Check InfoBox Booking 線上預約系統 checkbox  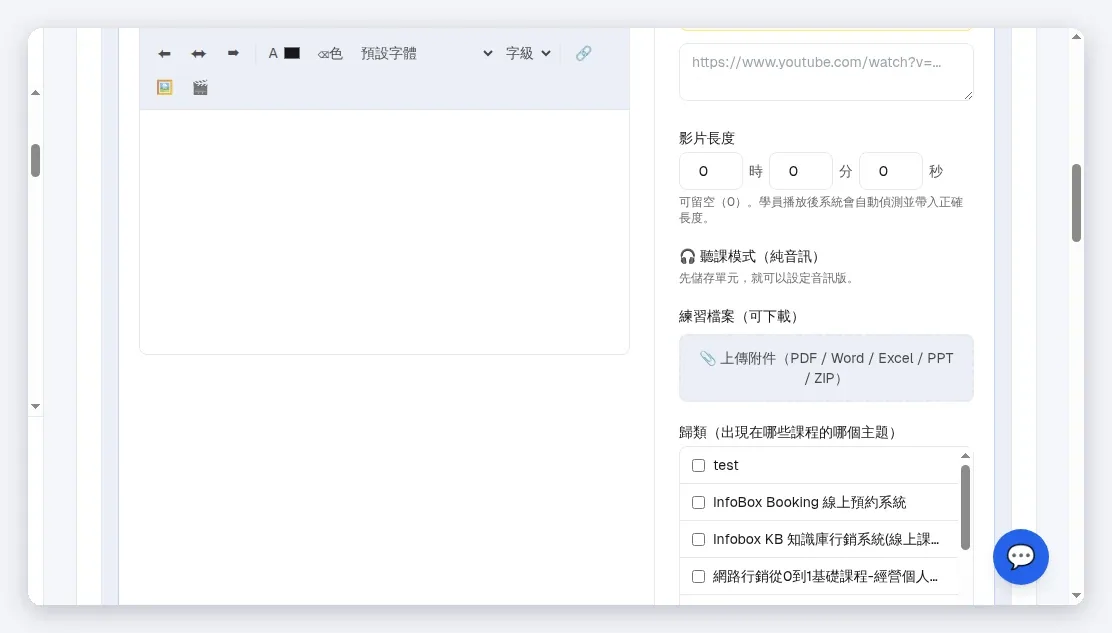699,503
